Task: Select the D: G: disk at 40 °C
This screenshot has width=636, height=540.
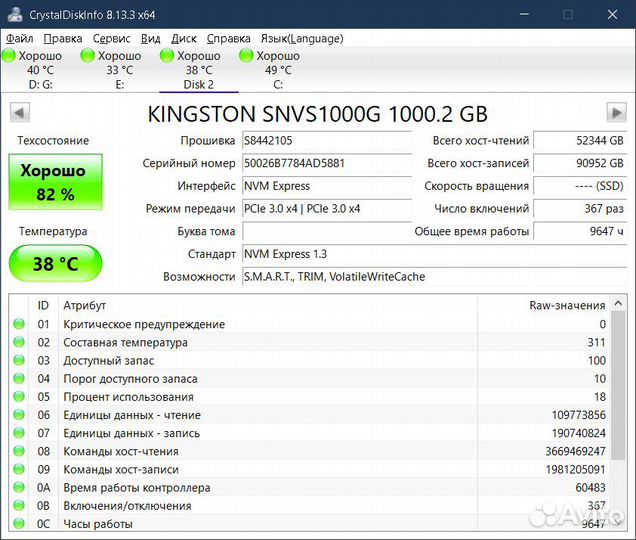Action: 40,70
